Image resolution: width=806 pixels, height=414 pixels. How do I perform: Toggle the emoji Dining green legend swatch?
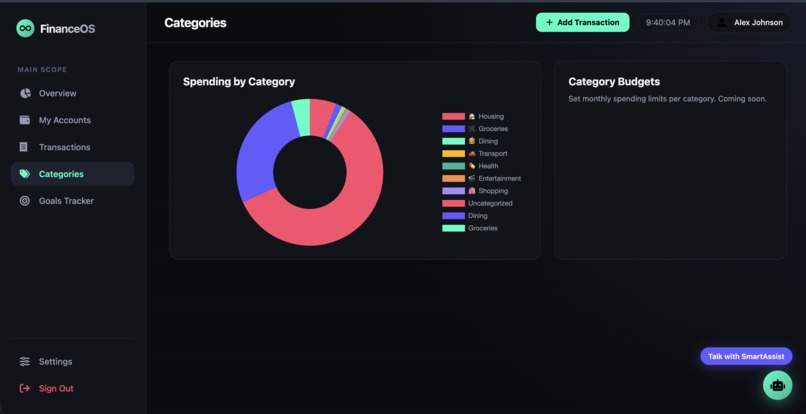point(453,141)
